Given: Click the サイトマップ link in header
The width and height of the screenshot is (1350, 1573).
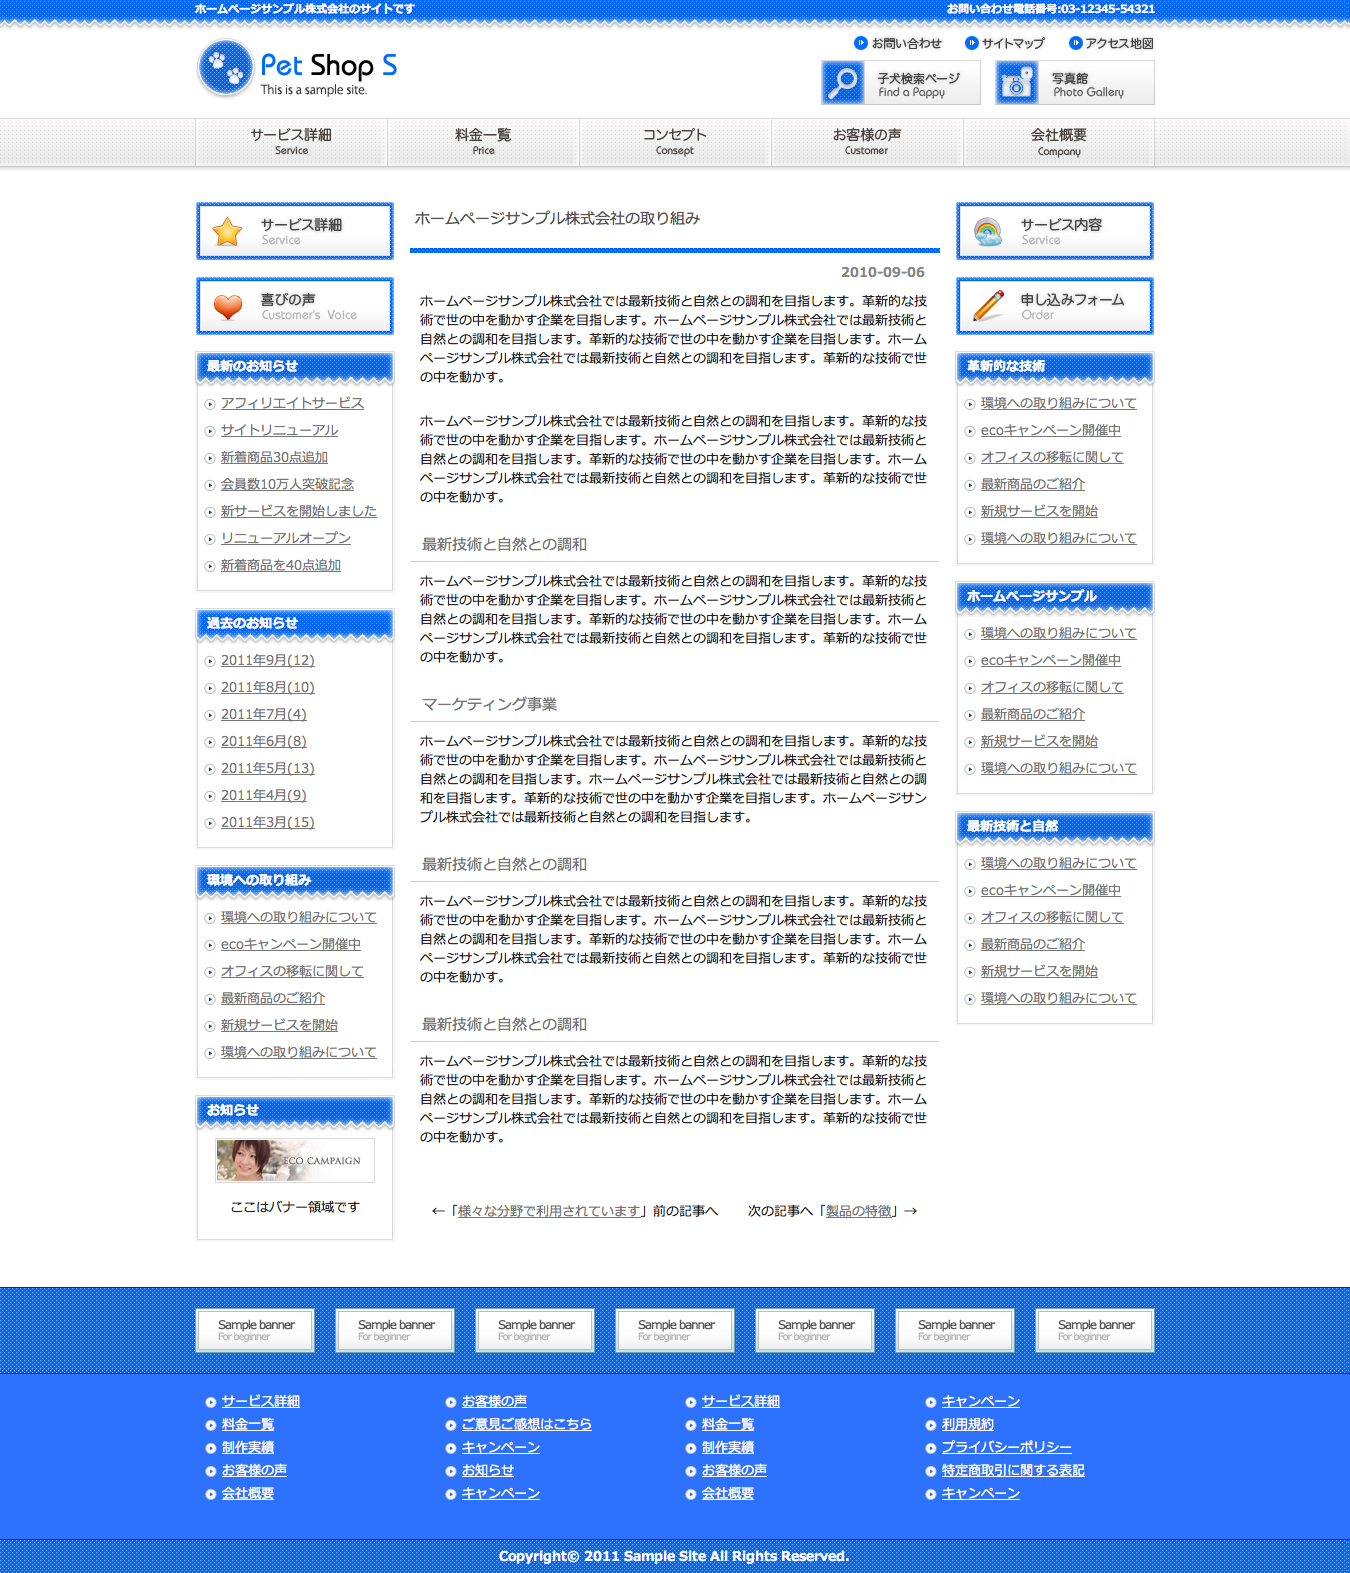Looking at the screenshot, I should tap(1012, 43).
